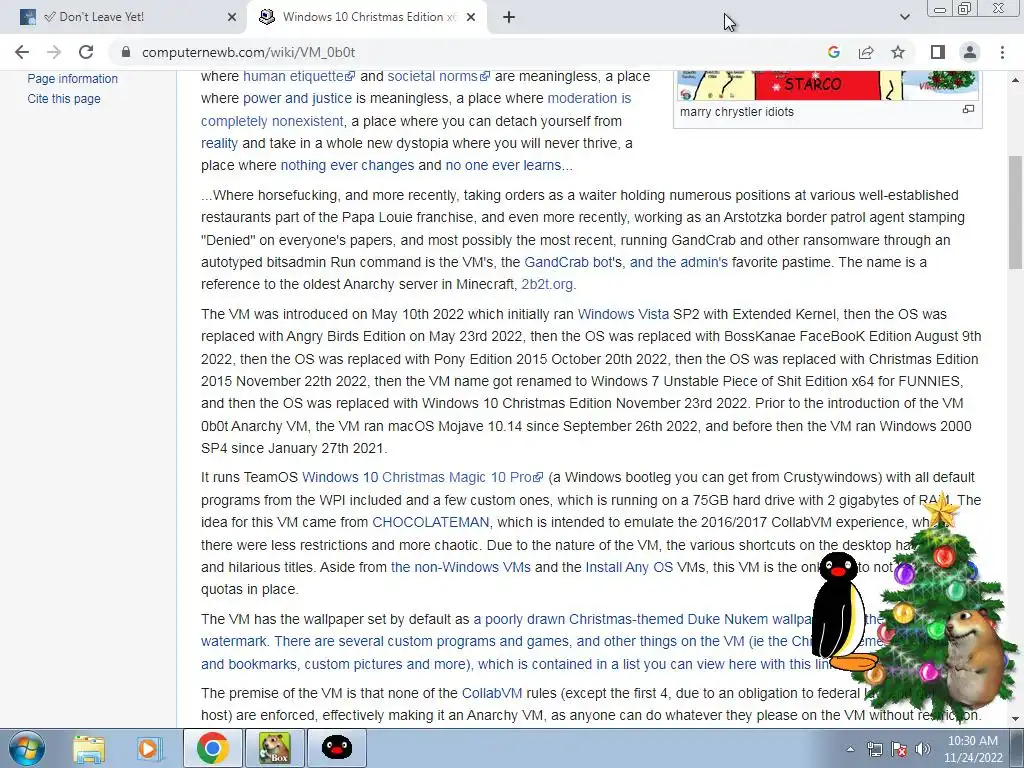Switch to Chrome taskbar button
This screenshot has width=1024, height=768.
[212, 748]
